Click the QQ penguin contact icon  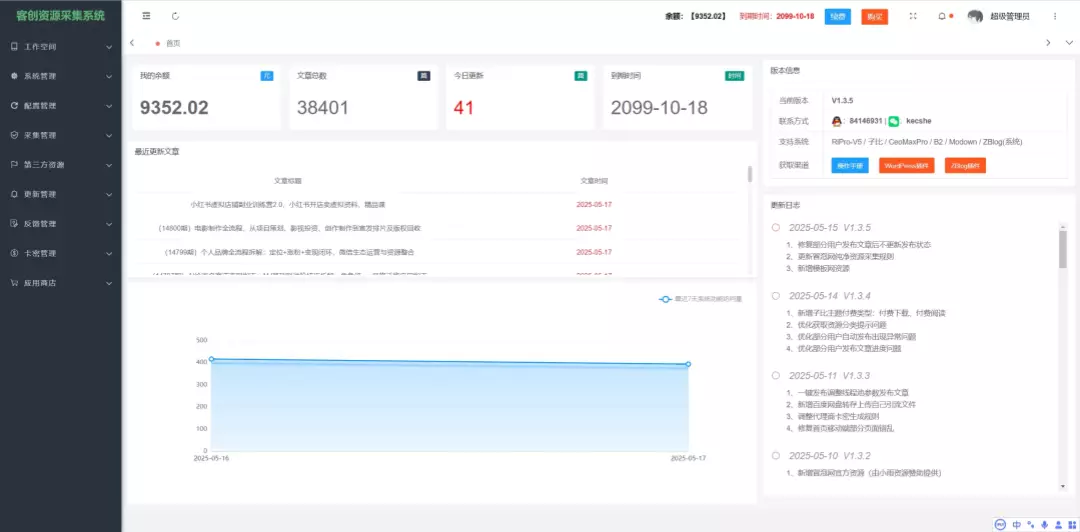pos(838,121)
